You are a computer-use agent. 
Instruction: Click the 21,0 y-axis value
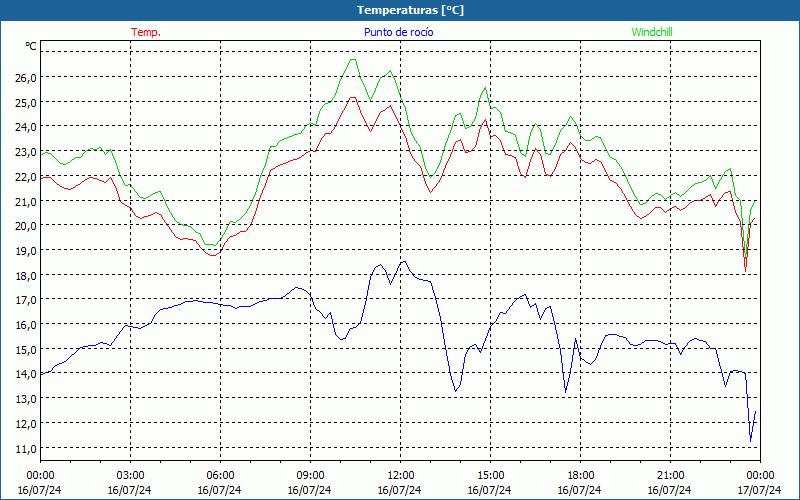pyautogui.click(x=26, y=202)
